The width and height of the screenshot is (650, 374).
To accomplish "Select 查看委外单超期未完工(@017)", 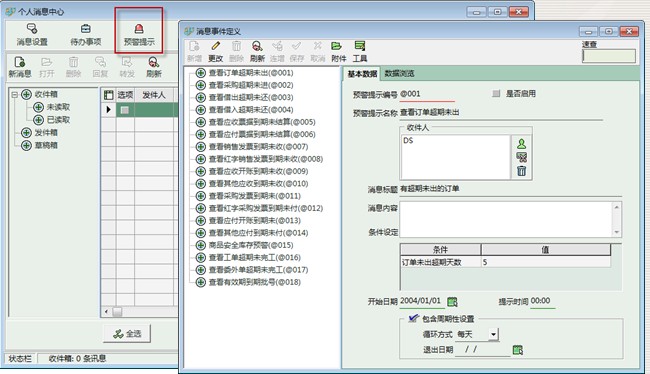I will click(258, 270).
